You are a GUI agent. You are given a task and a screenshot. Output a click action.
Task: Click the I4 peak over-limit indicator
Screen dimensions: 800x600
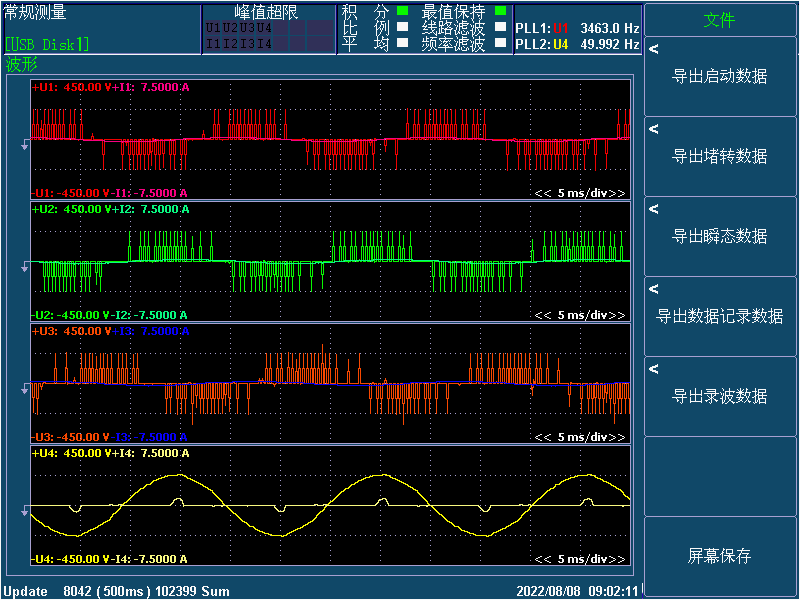coord(263,44)
